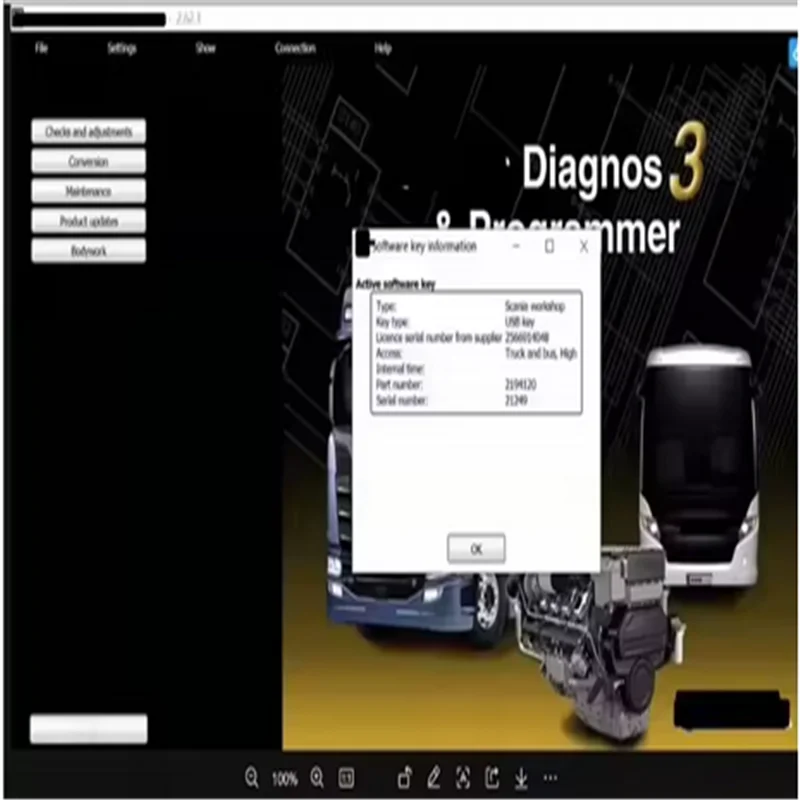800x800 pixels.
Task: Click the blank button at bottom of sidebar
Action: pos(89,729)
